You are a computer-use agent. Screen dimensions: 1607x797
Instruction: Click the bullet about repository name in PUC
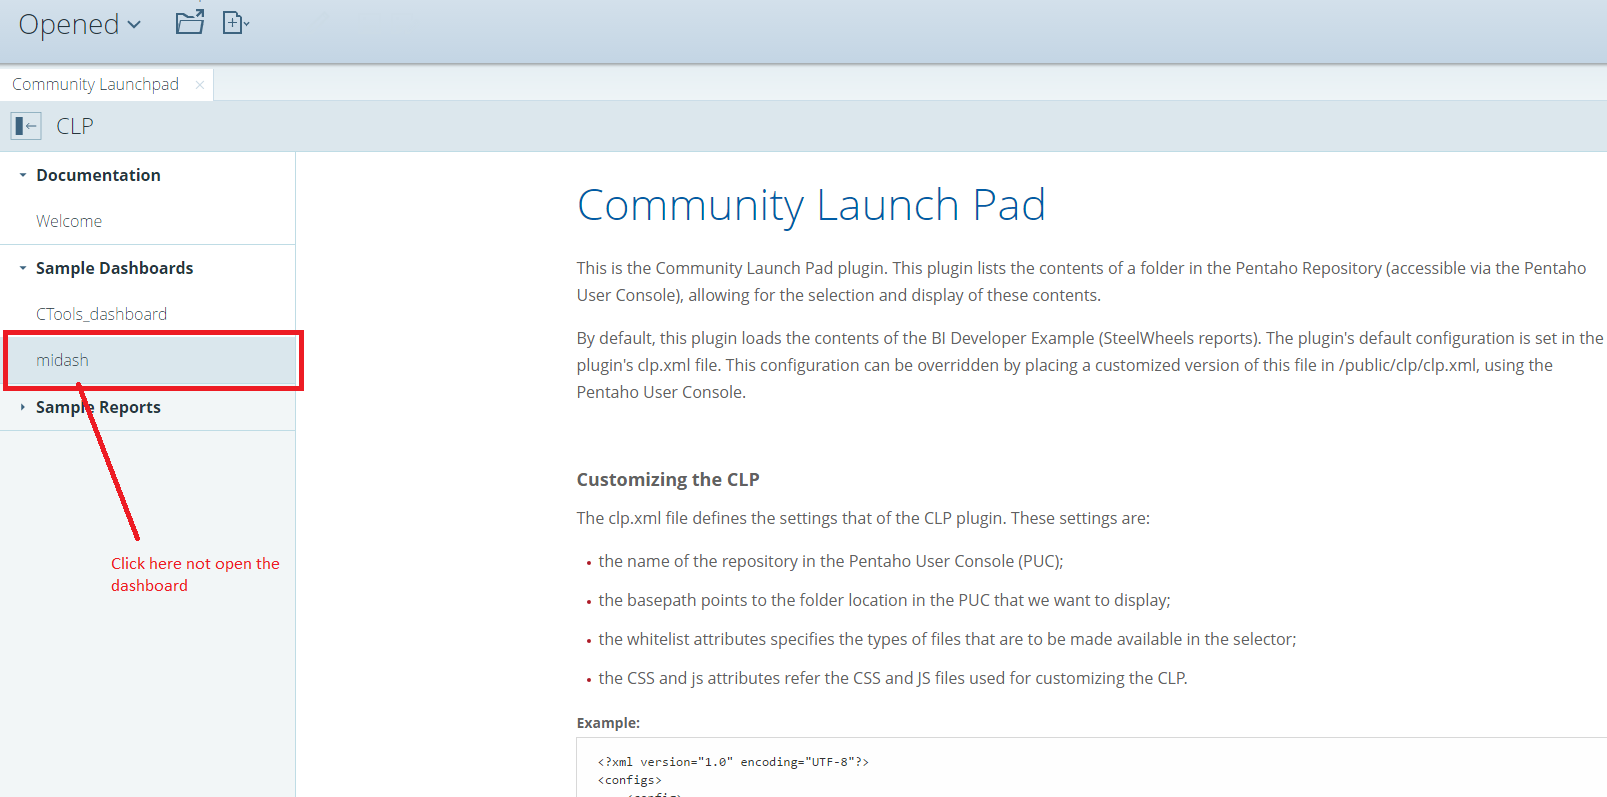(831, 561)
